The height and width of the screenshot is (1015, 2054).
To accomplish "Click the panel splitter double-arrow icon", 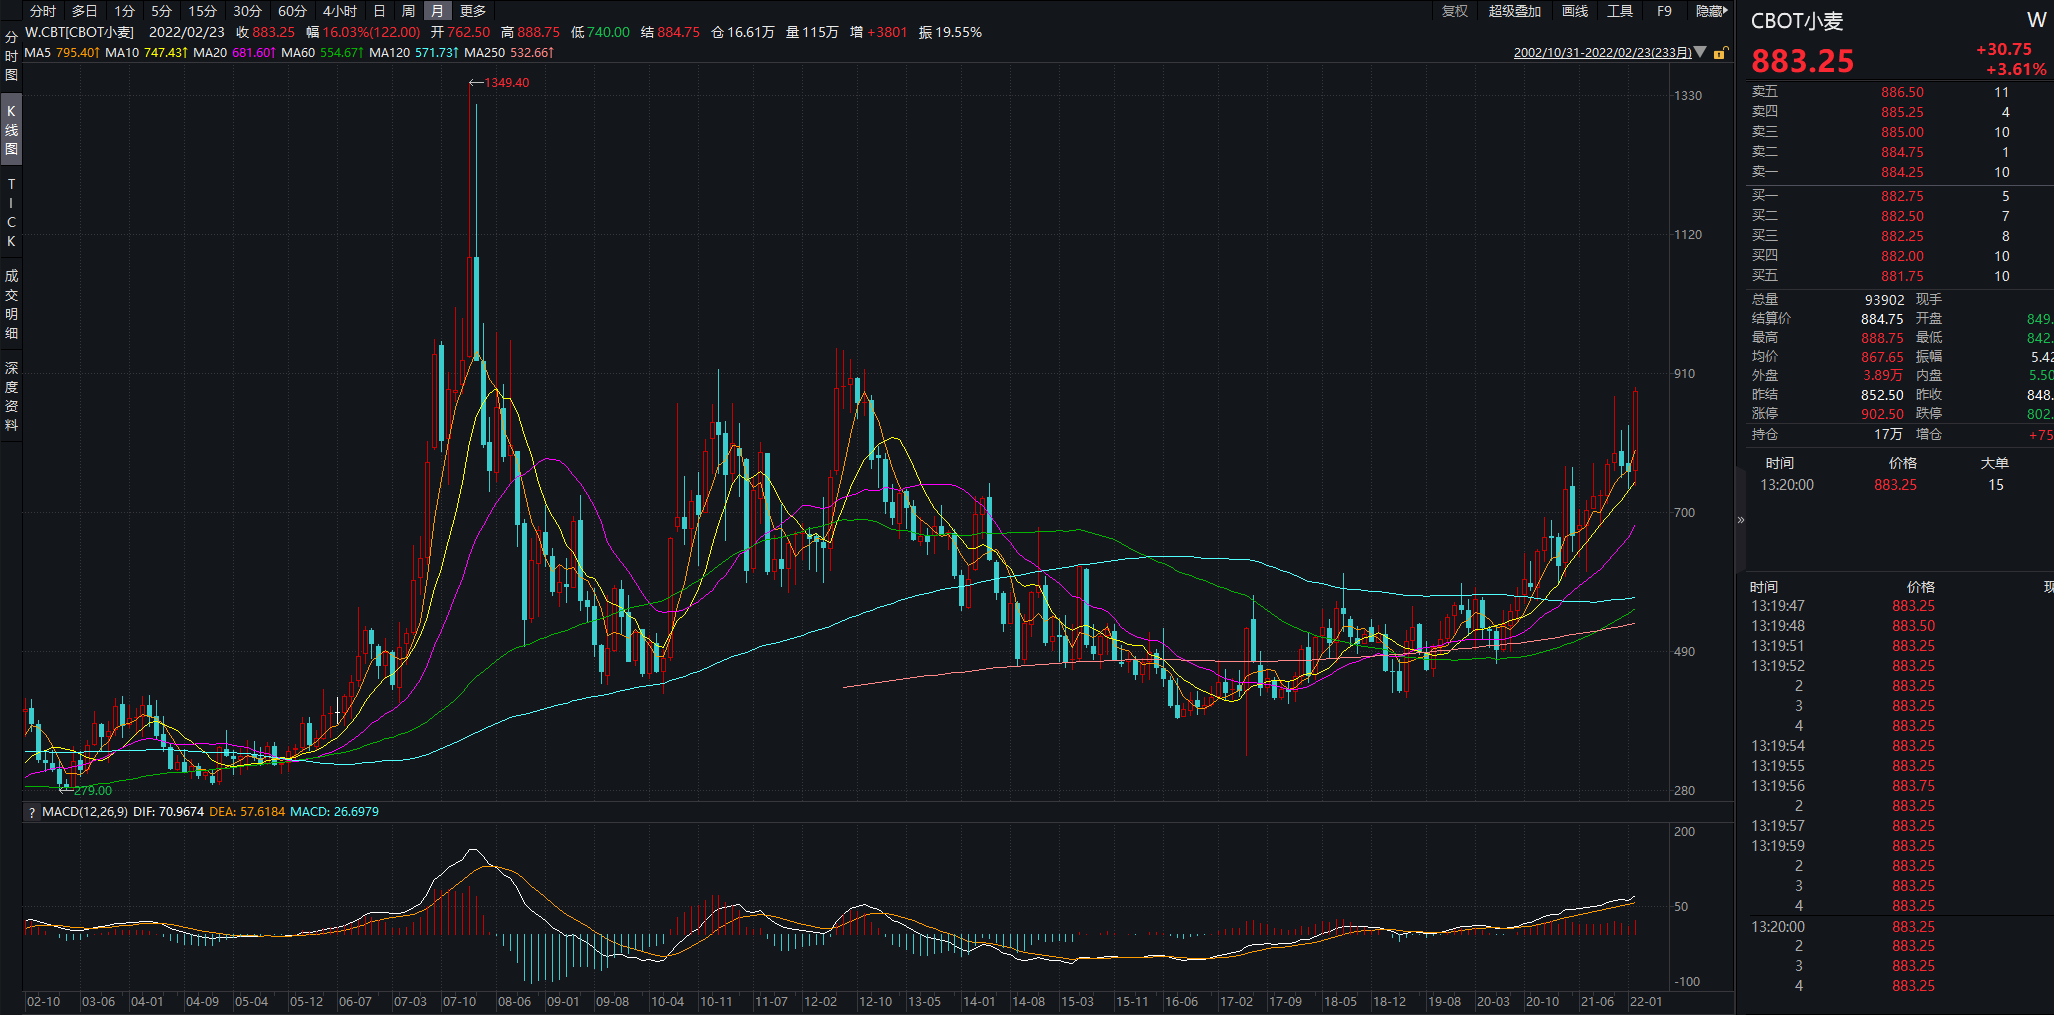I will [x=1741, y=520].
